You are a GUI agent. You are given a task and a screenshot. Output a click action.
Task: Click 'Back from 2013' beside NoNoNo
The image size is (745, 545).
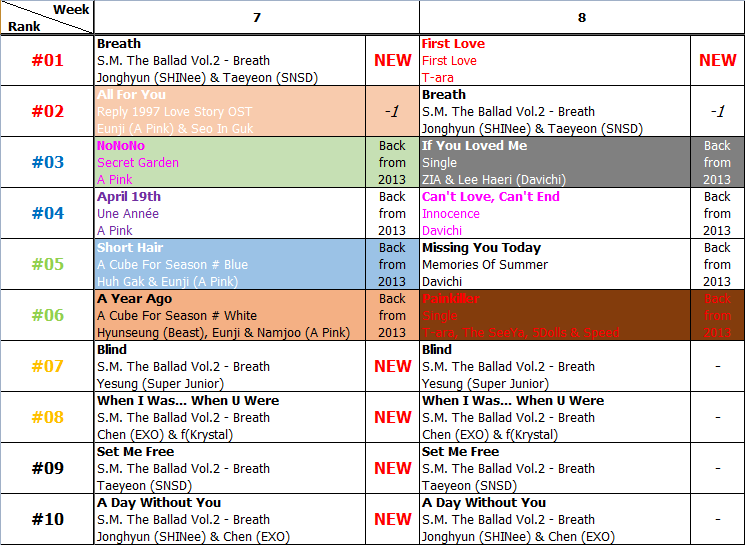[x=392, y=162]
